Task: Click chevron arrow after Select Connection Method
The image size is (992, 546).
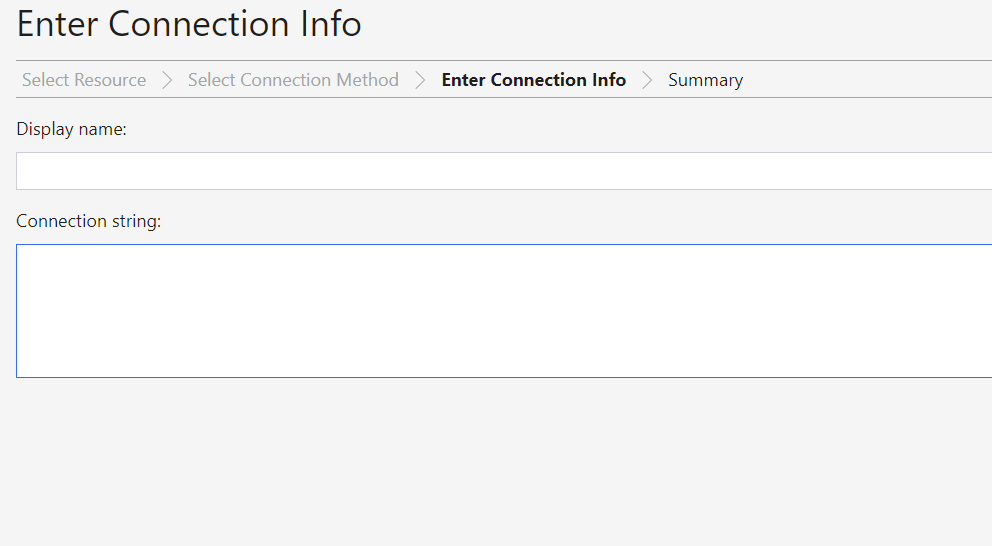Action: [x=420, y=80]
